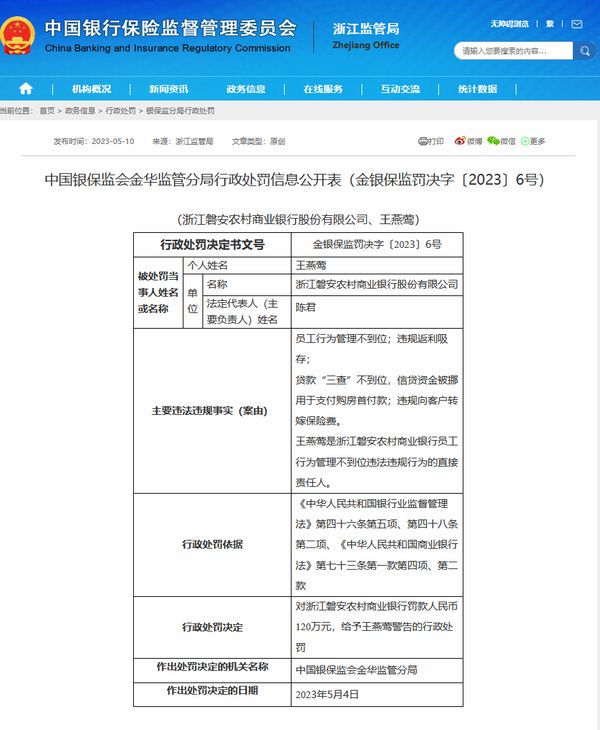Open the 新闻资讯 menu
Viewport: 600px width, 730px height.
coord(169,89)
